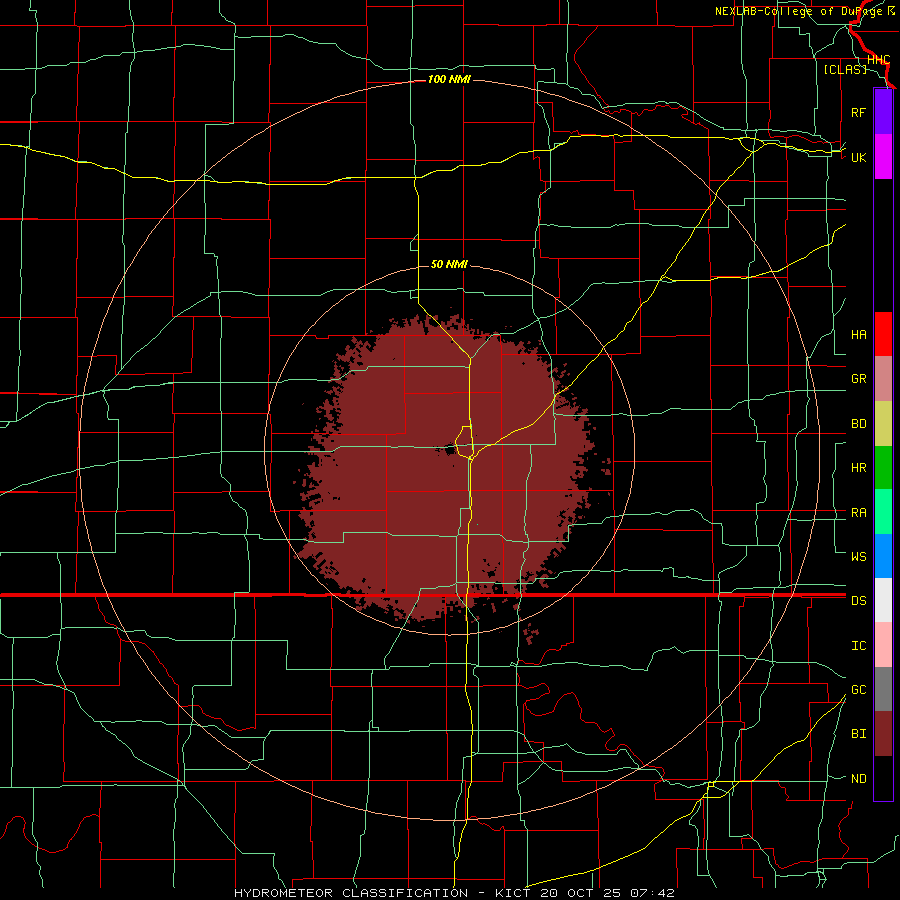Click the 'BI' legend label
The width and height of the screenshot is (900, 900).
click(858, 734)
